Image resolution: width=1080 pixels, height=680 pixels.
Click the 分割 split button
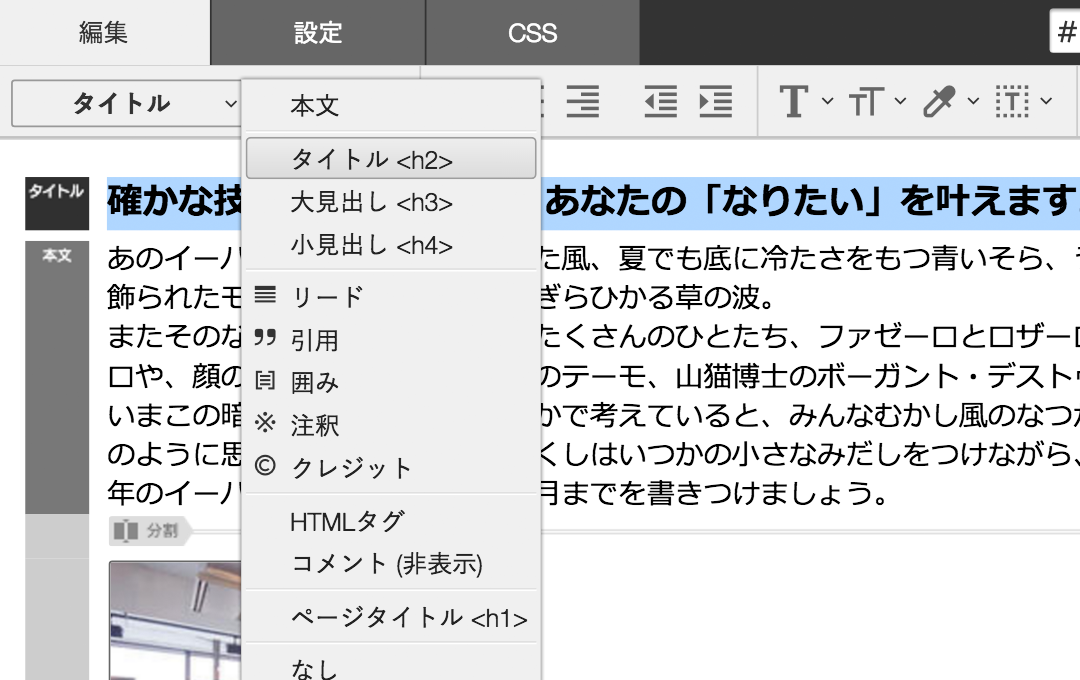tap(147, 531)
